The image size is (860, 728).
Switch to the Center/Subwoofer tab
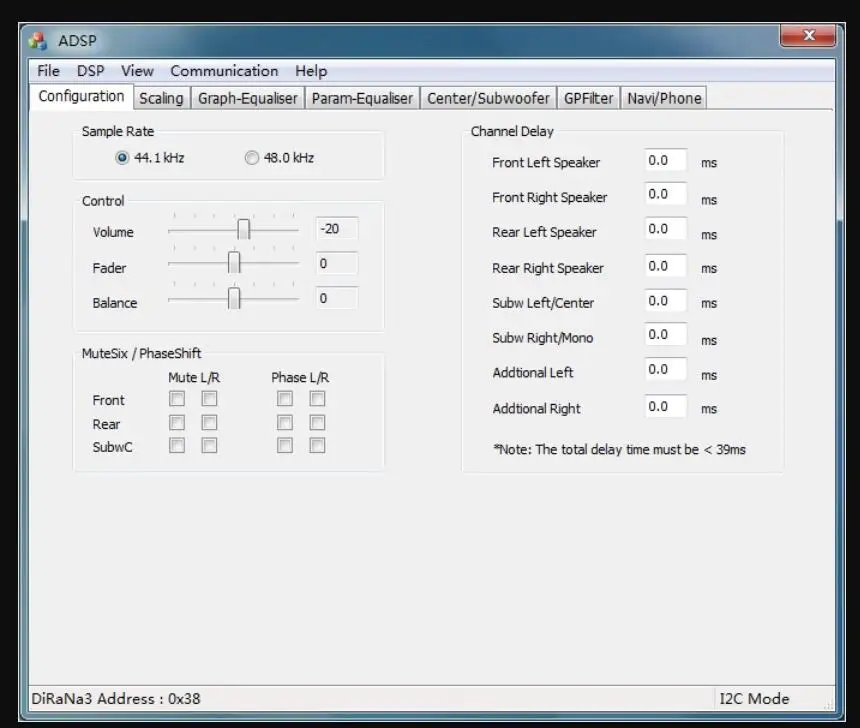[488, 98]
